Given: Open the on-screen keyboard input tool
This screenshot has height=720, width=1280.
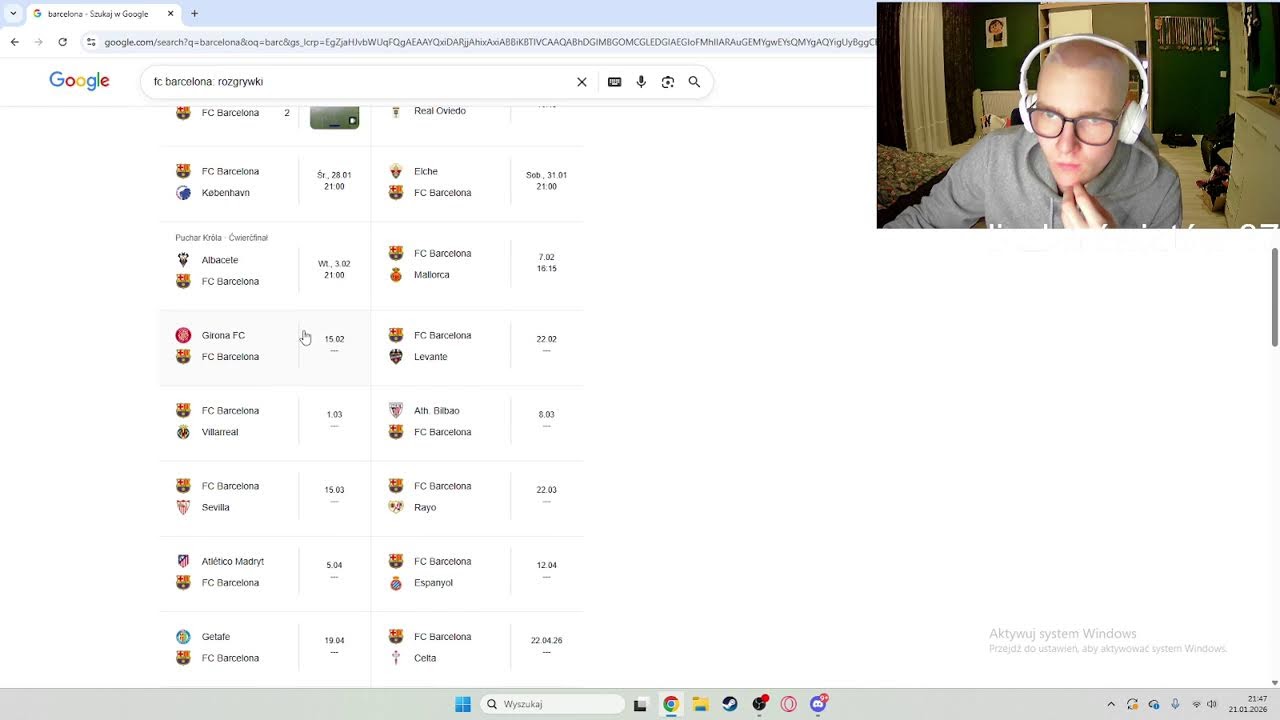Looking at the screenshot, I should (614, 82).
